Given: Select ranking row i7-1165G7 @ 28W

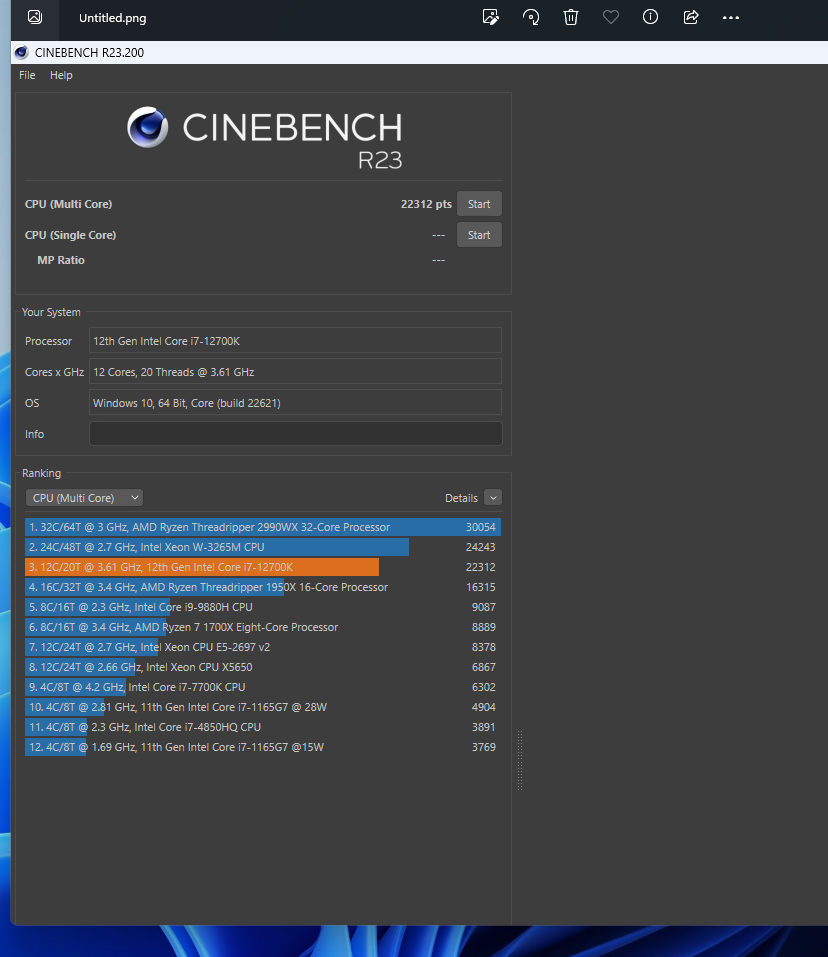Looking at the screenshot, I should [263, 707].
